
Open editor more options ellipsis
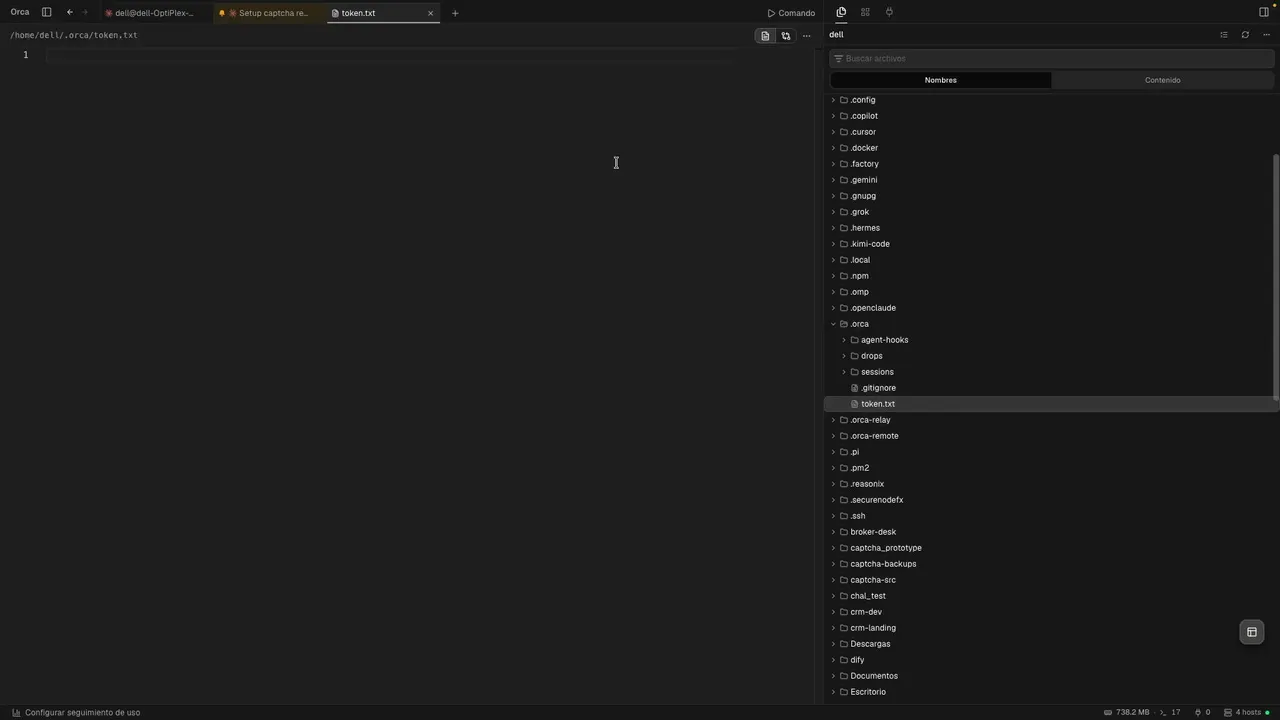click(x=807, y=35)
